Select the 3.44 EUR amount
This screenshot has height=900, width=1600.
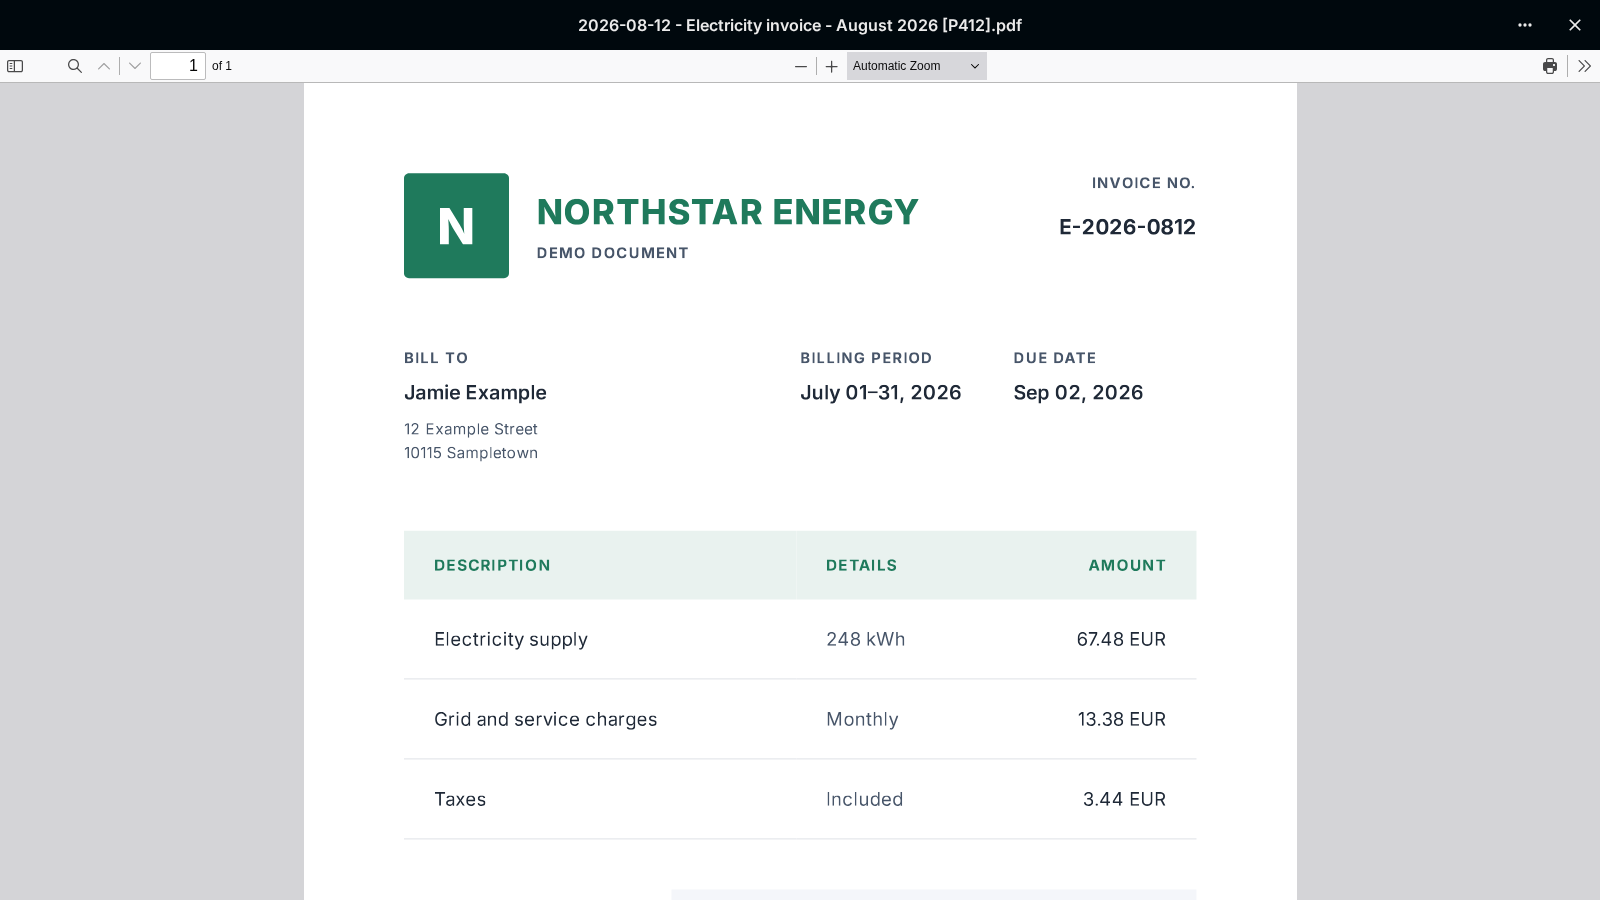[x=1124, y=799]
